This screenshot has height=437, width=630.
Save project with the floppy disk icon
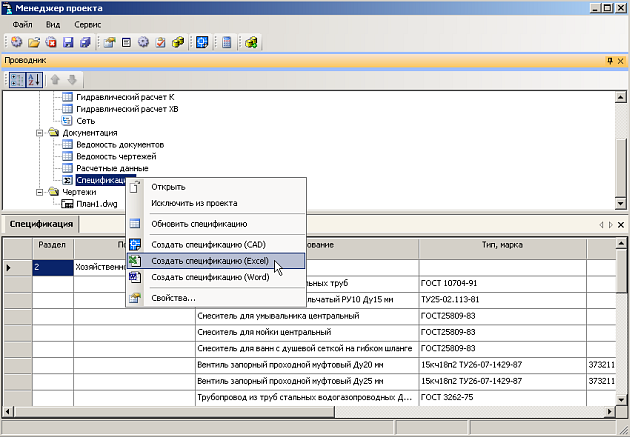coord(68,42)
